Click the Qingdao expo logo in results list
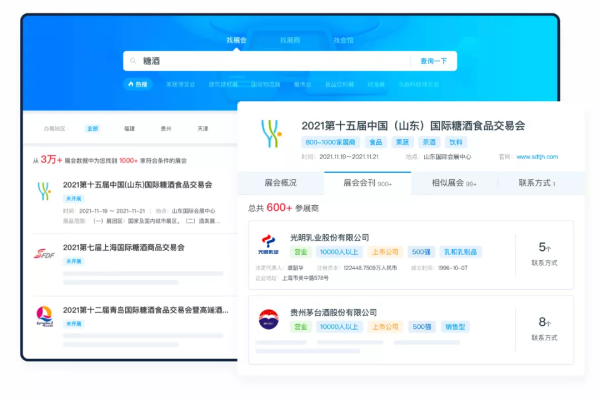Viewport: 600px width, 400px height. coord(44,314)
